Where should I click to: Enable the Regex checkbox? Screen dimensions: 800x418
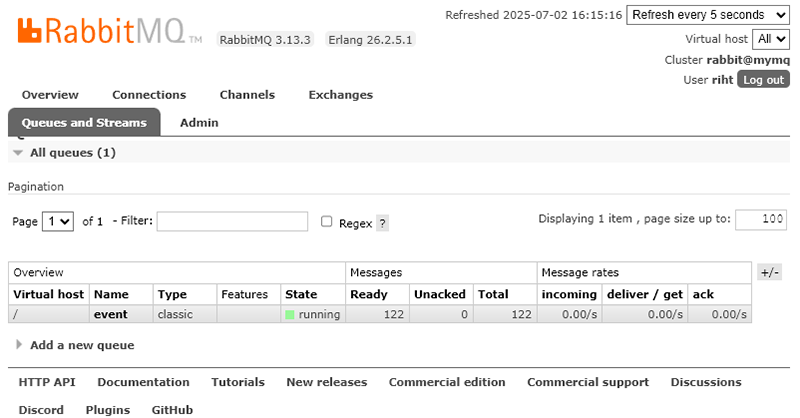326,222
